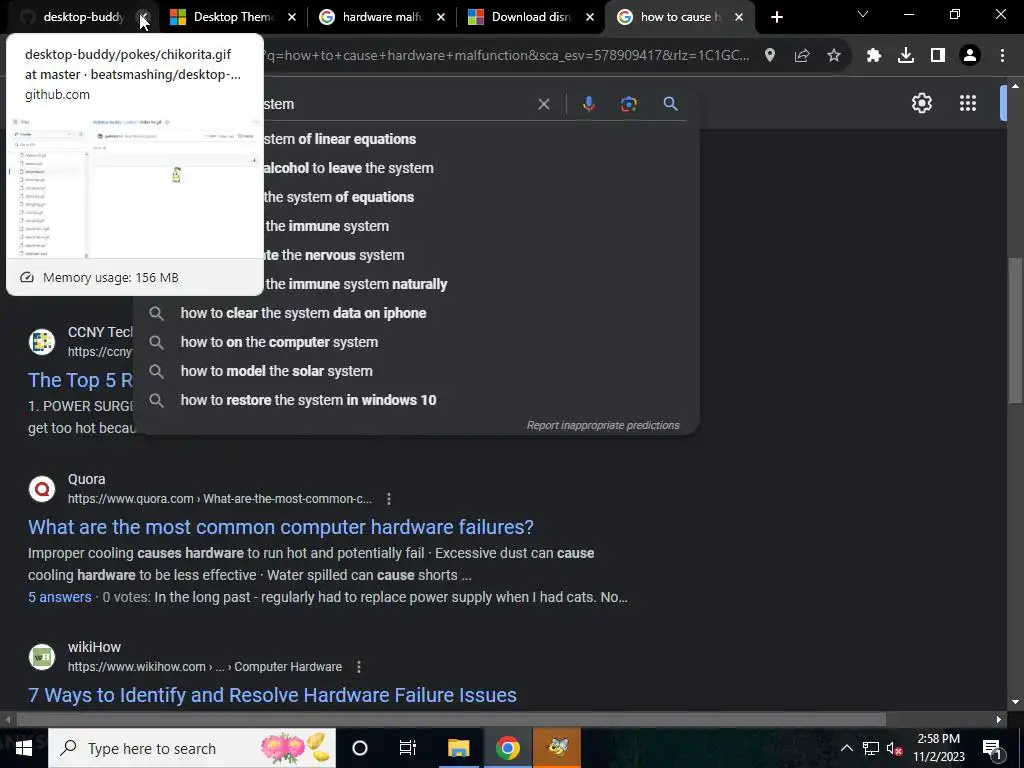Open more options for the Quora result
Viewport: 1024px width, 768px height.
389,499
